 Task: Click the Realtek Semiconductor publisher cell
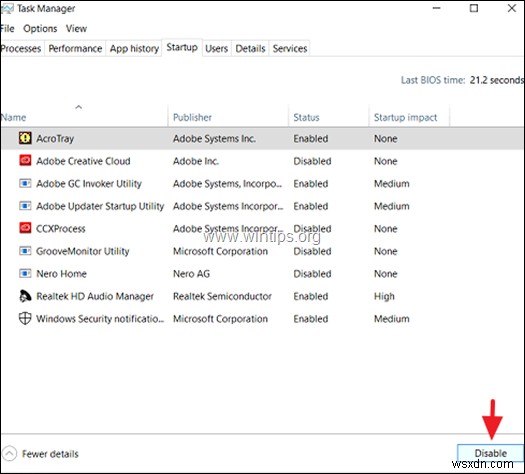click(x=222, y=296)
